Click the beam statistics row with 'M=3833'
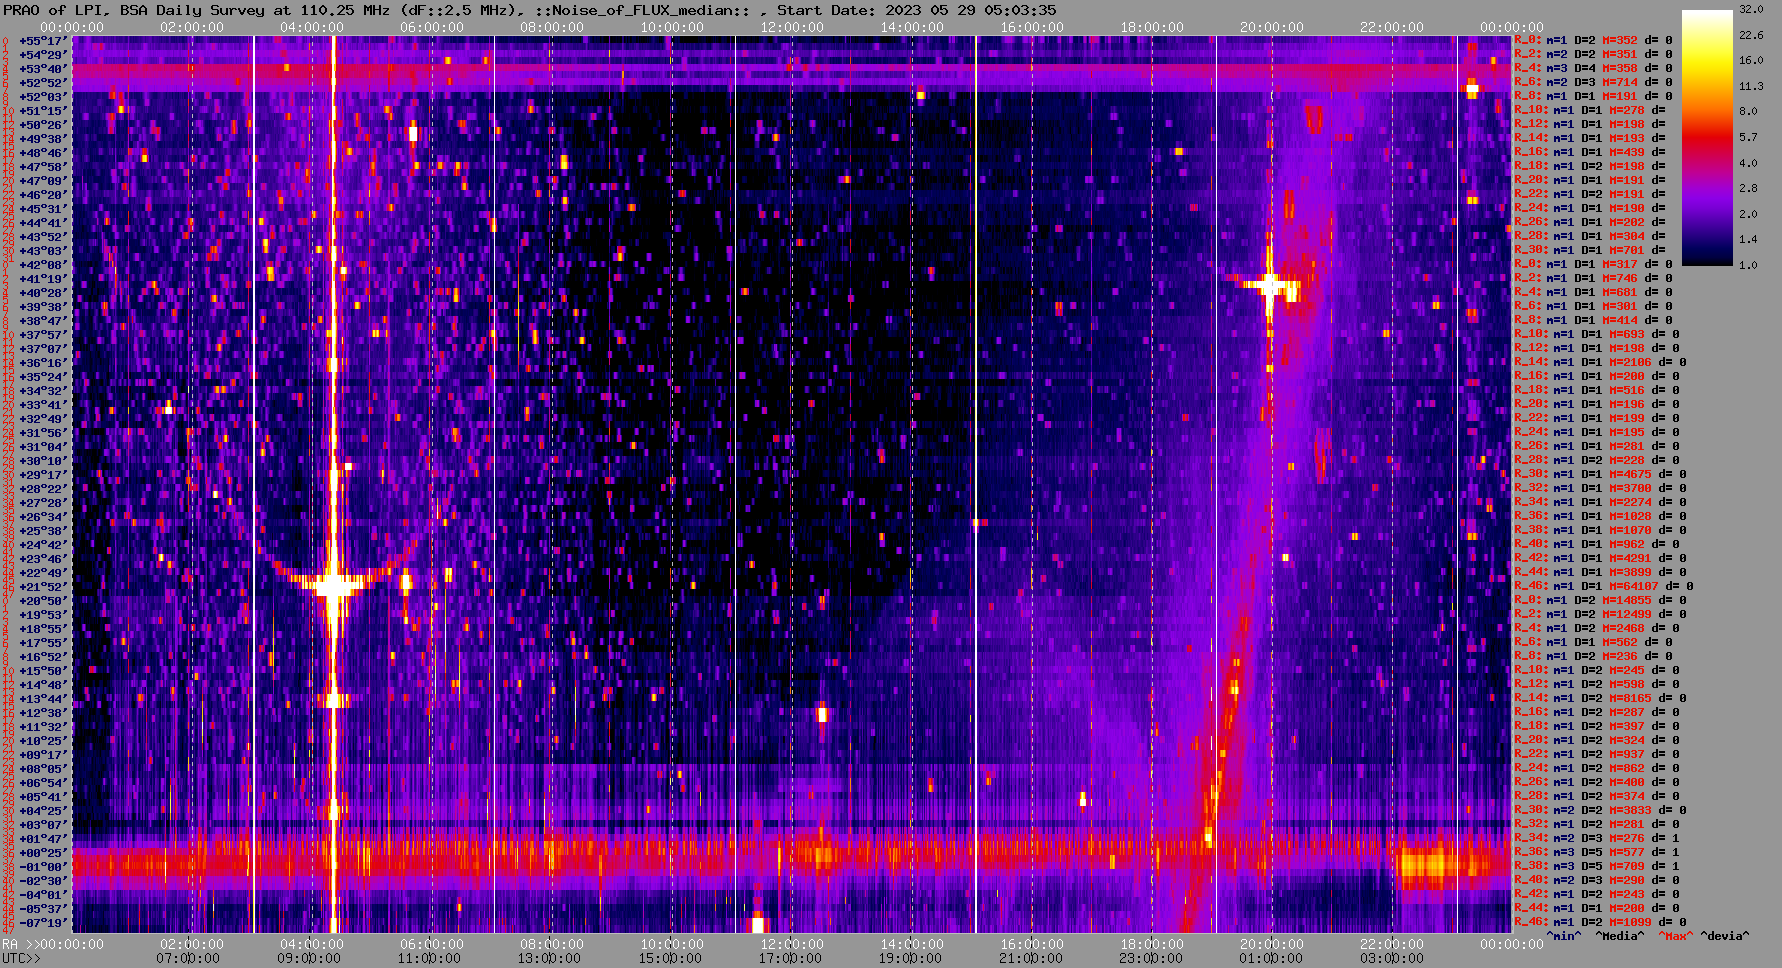Screen dimensions: 1782x968 (1600, 810)
